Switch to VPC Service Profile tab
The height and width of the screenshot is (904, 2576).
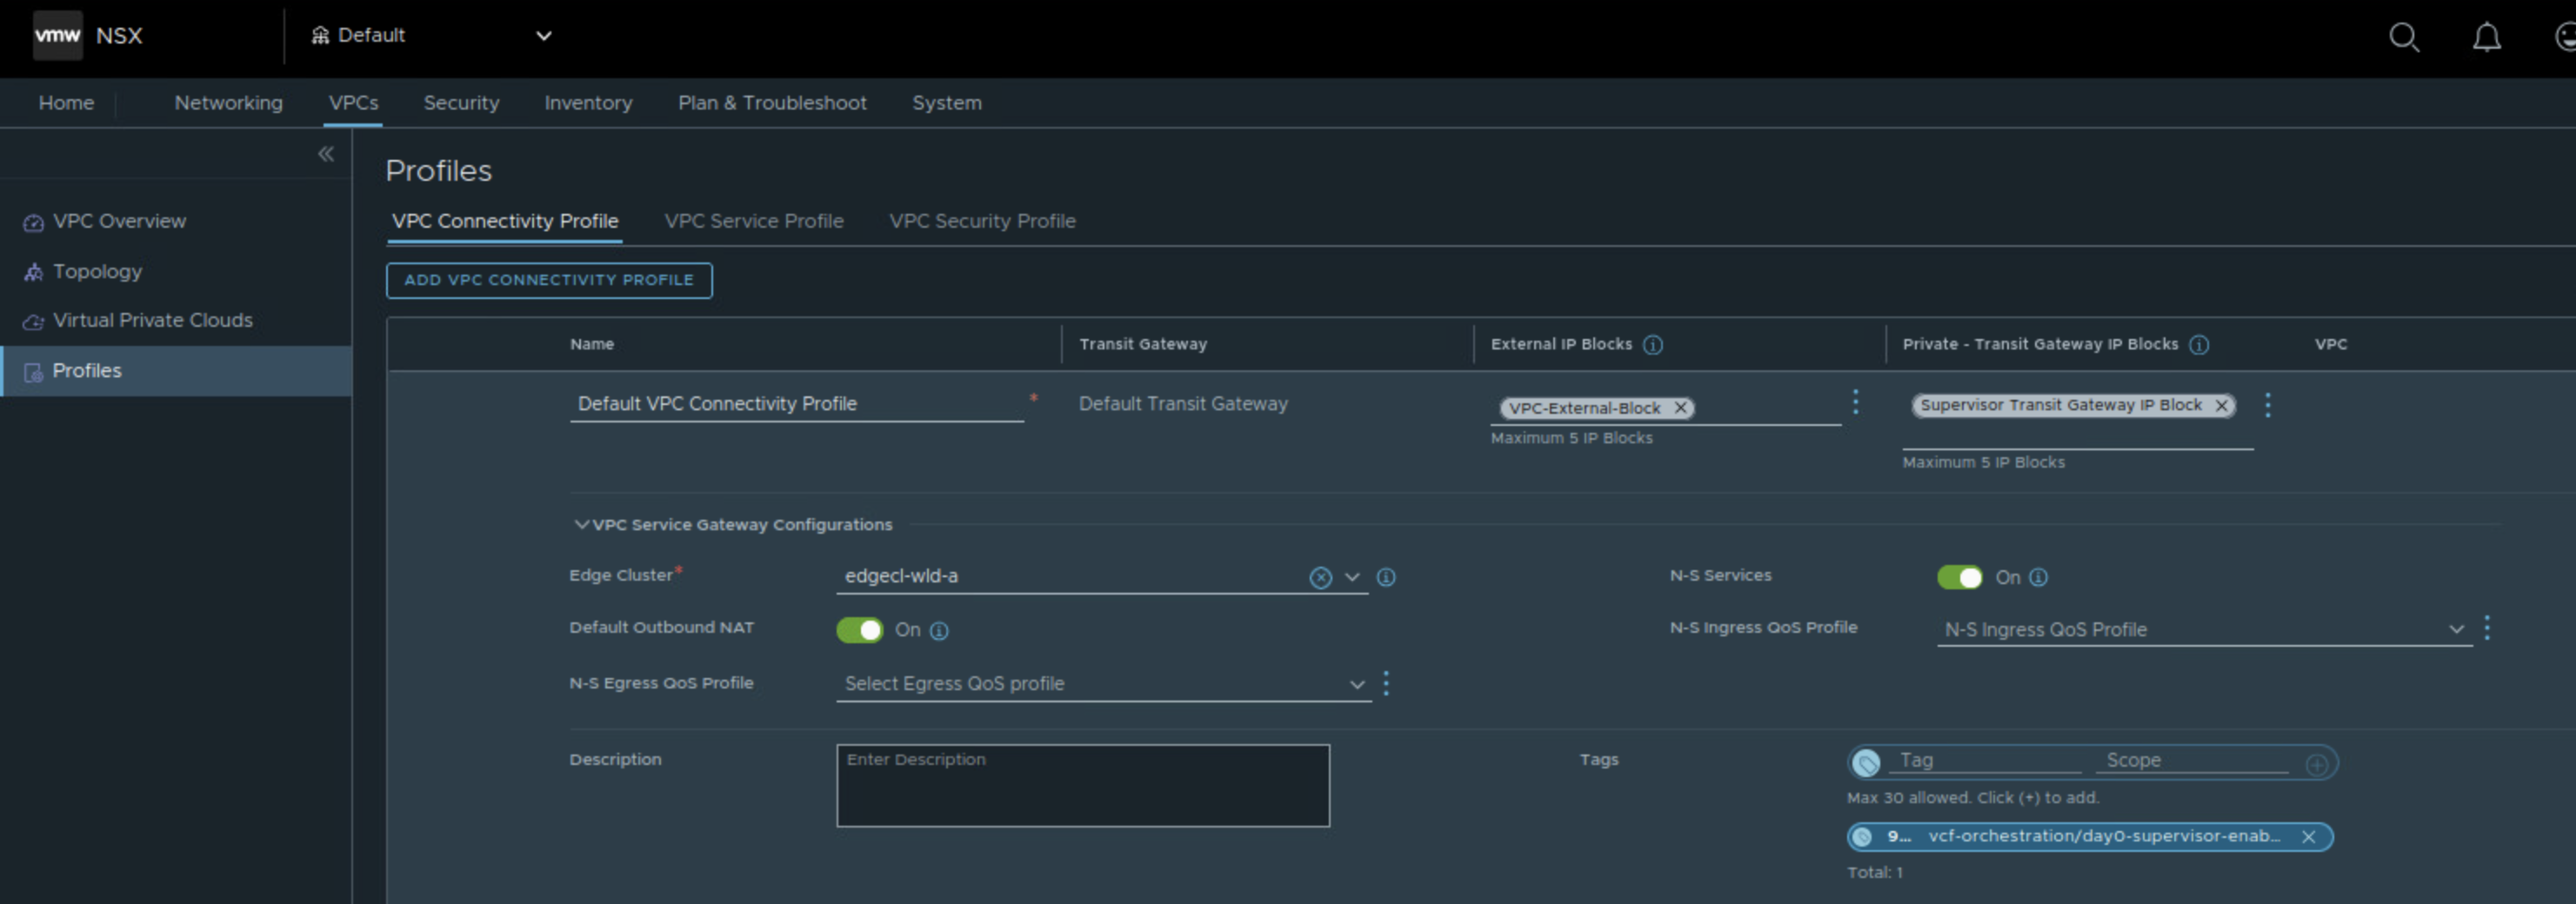[753, 221]
